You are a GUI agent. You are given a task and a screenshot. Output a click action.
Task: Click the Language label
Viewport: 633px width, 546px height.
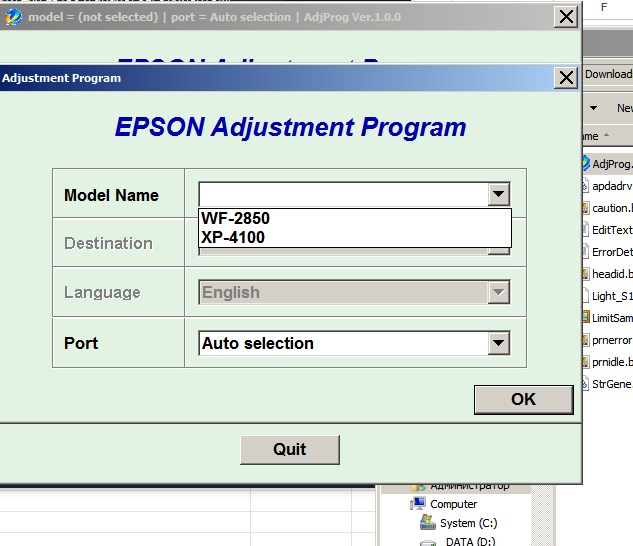click(x=103, y=292)
